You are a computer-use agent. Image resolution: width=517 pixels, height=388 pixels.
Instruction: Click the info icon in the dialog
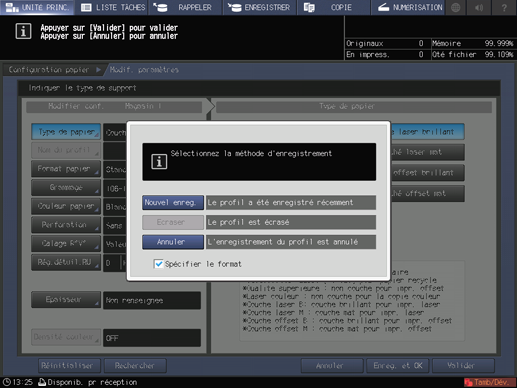coord(159,162)
